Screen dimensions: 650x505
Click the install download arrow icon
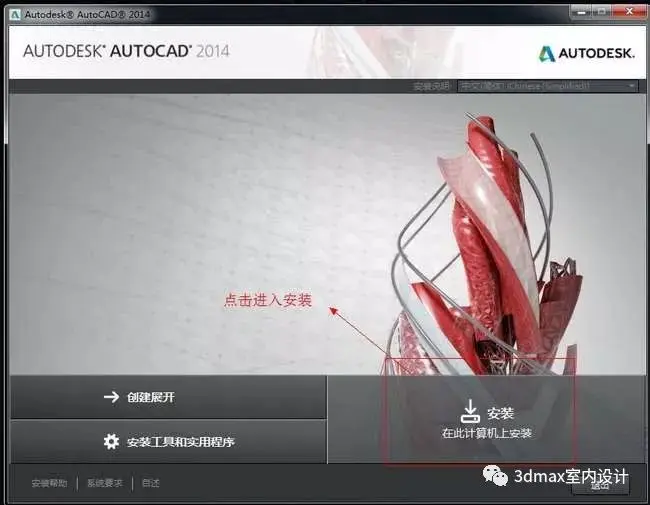point(471,411)
